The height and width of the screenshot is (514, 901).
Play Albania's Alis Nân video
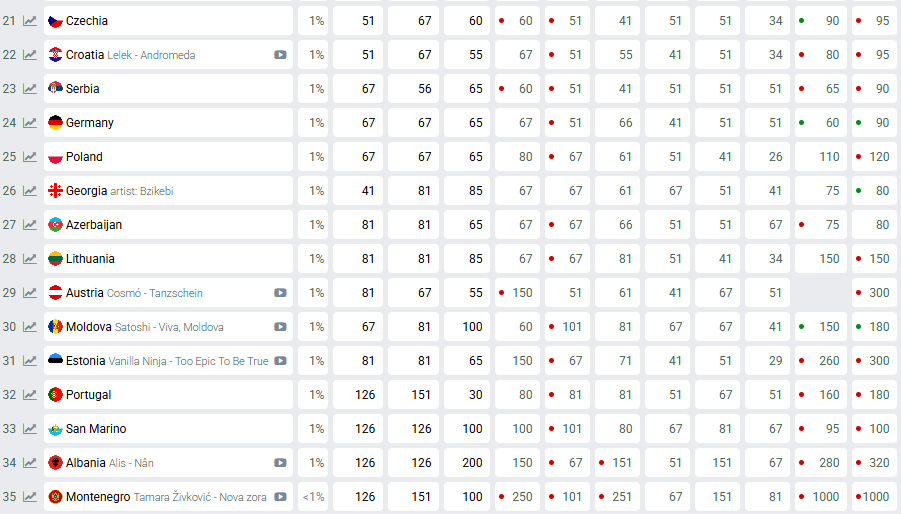[x=281, y=463]
